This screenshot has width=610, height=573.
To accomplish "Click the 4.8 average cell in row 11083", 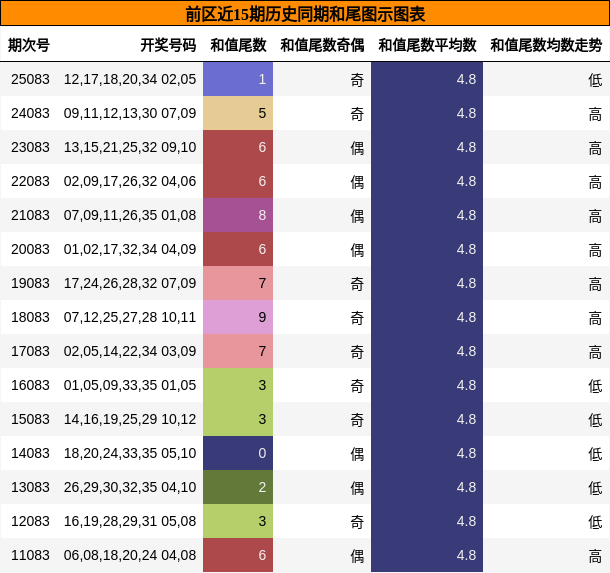I will [427, 555].
